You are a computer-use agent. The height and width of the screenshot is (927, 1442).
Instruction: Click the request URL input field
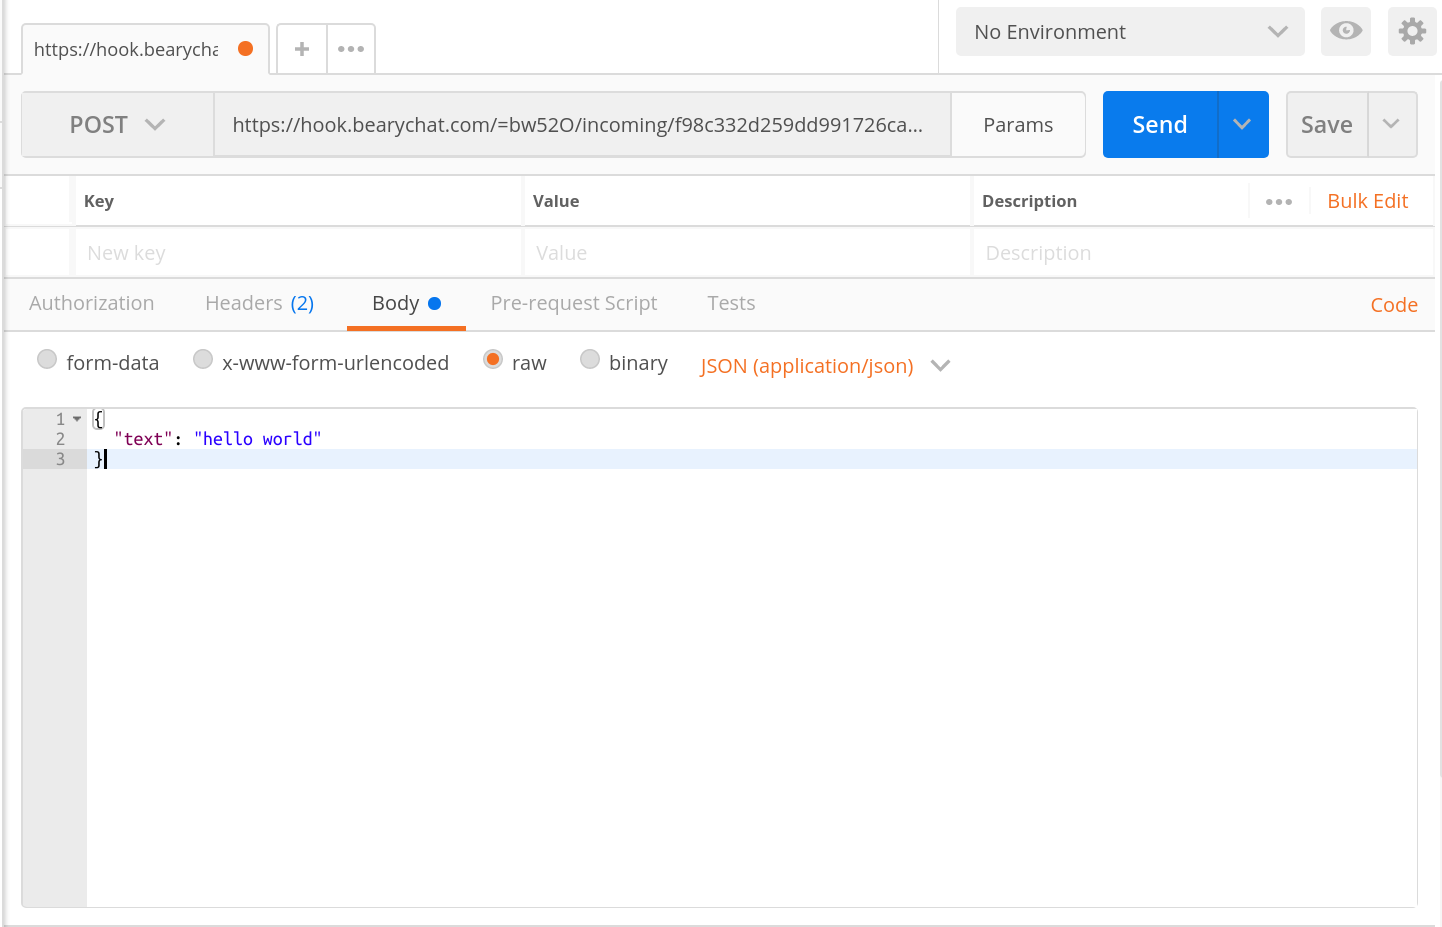[x=582, y=125]
